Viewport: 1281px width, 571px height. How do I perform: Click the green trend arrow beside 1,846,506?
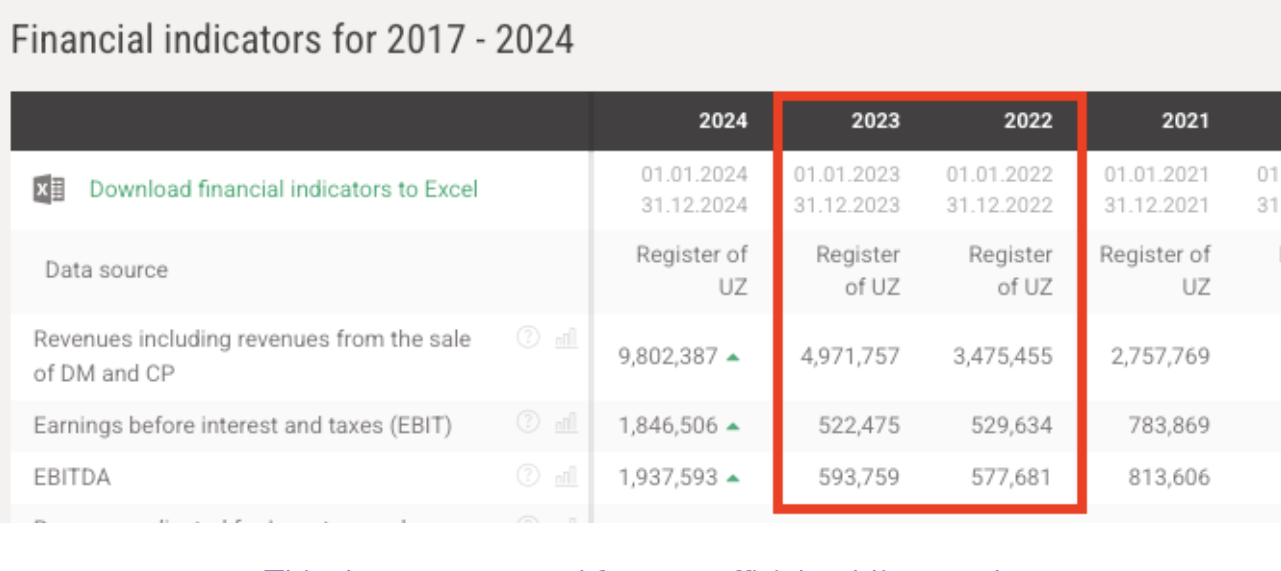[x=733, y=426]
